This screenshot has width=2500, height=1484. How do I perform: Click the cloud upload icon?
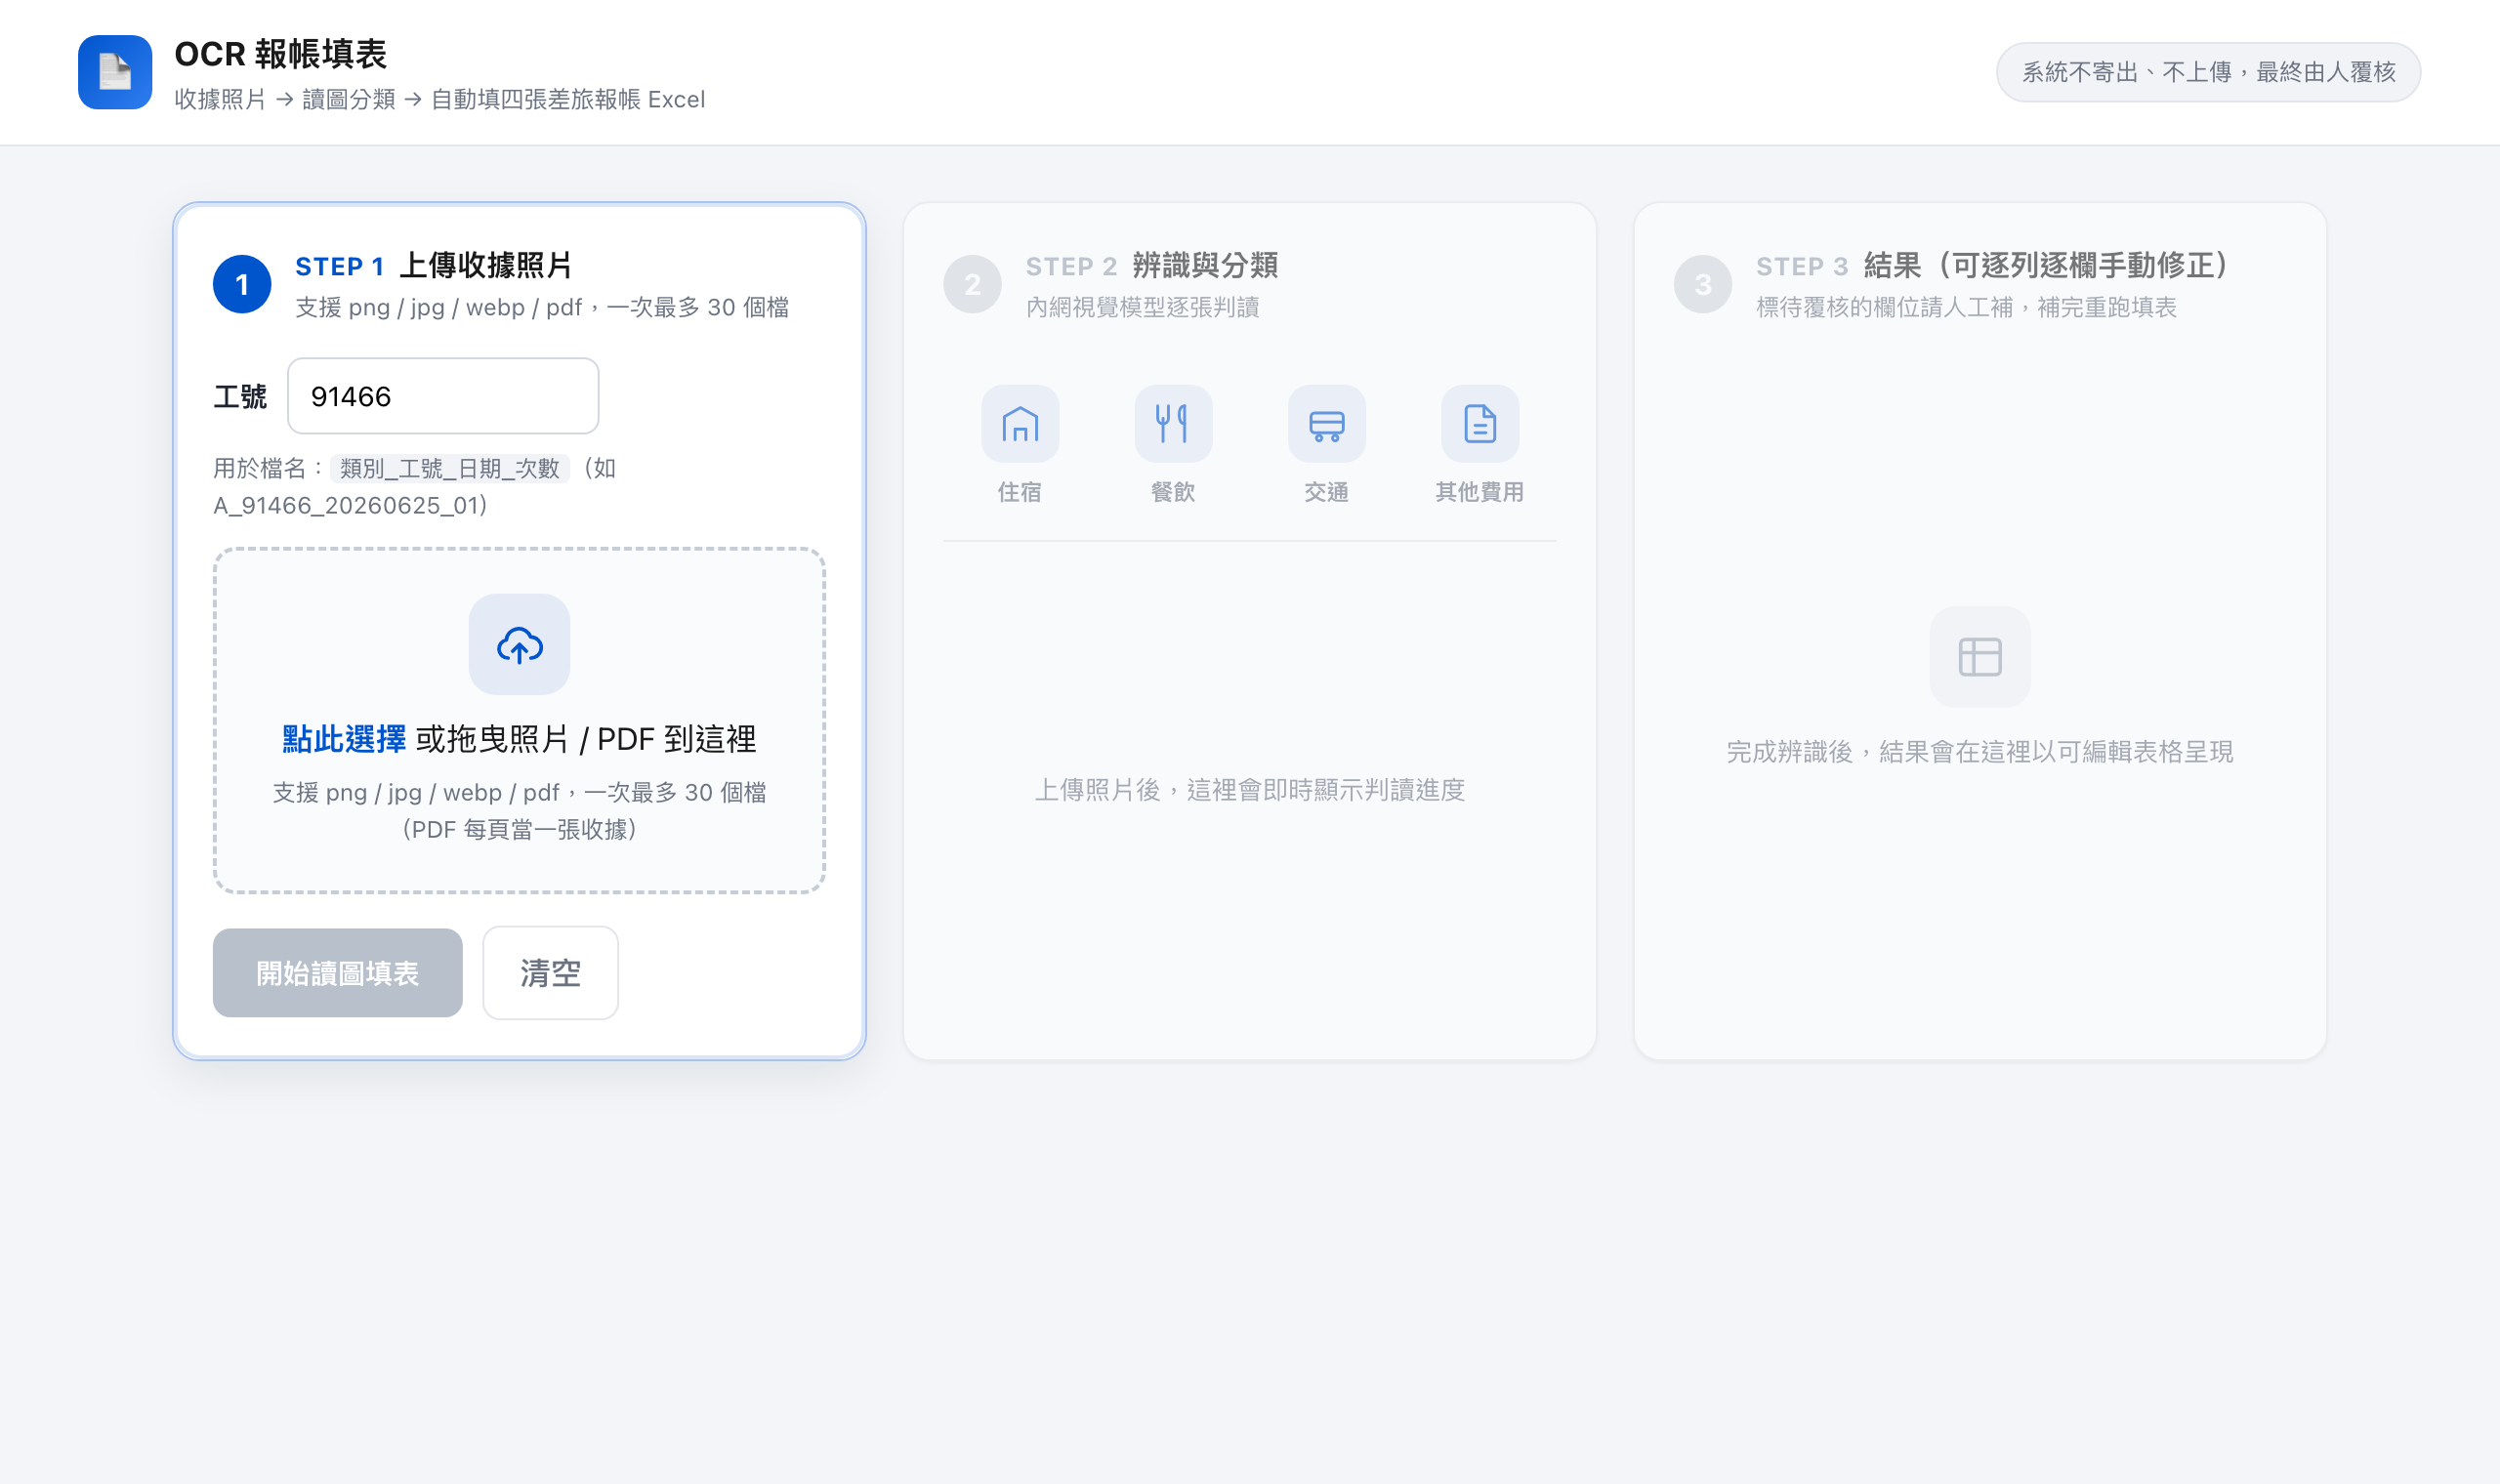coord(519,644)
